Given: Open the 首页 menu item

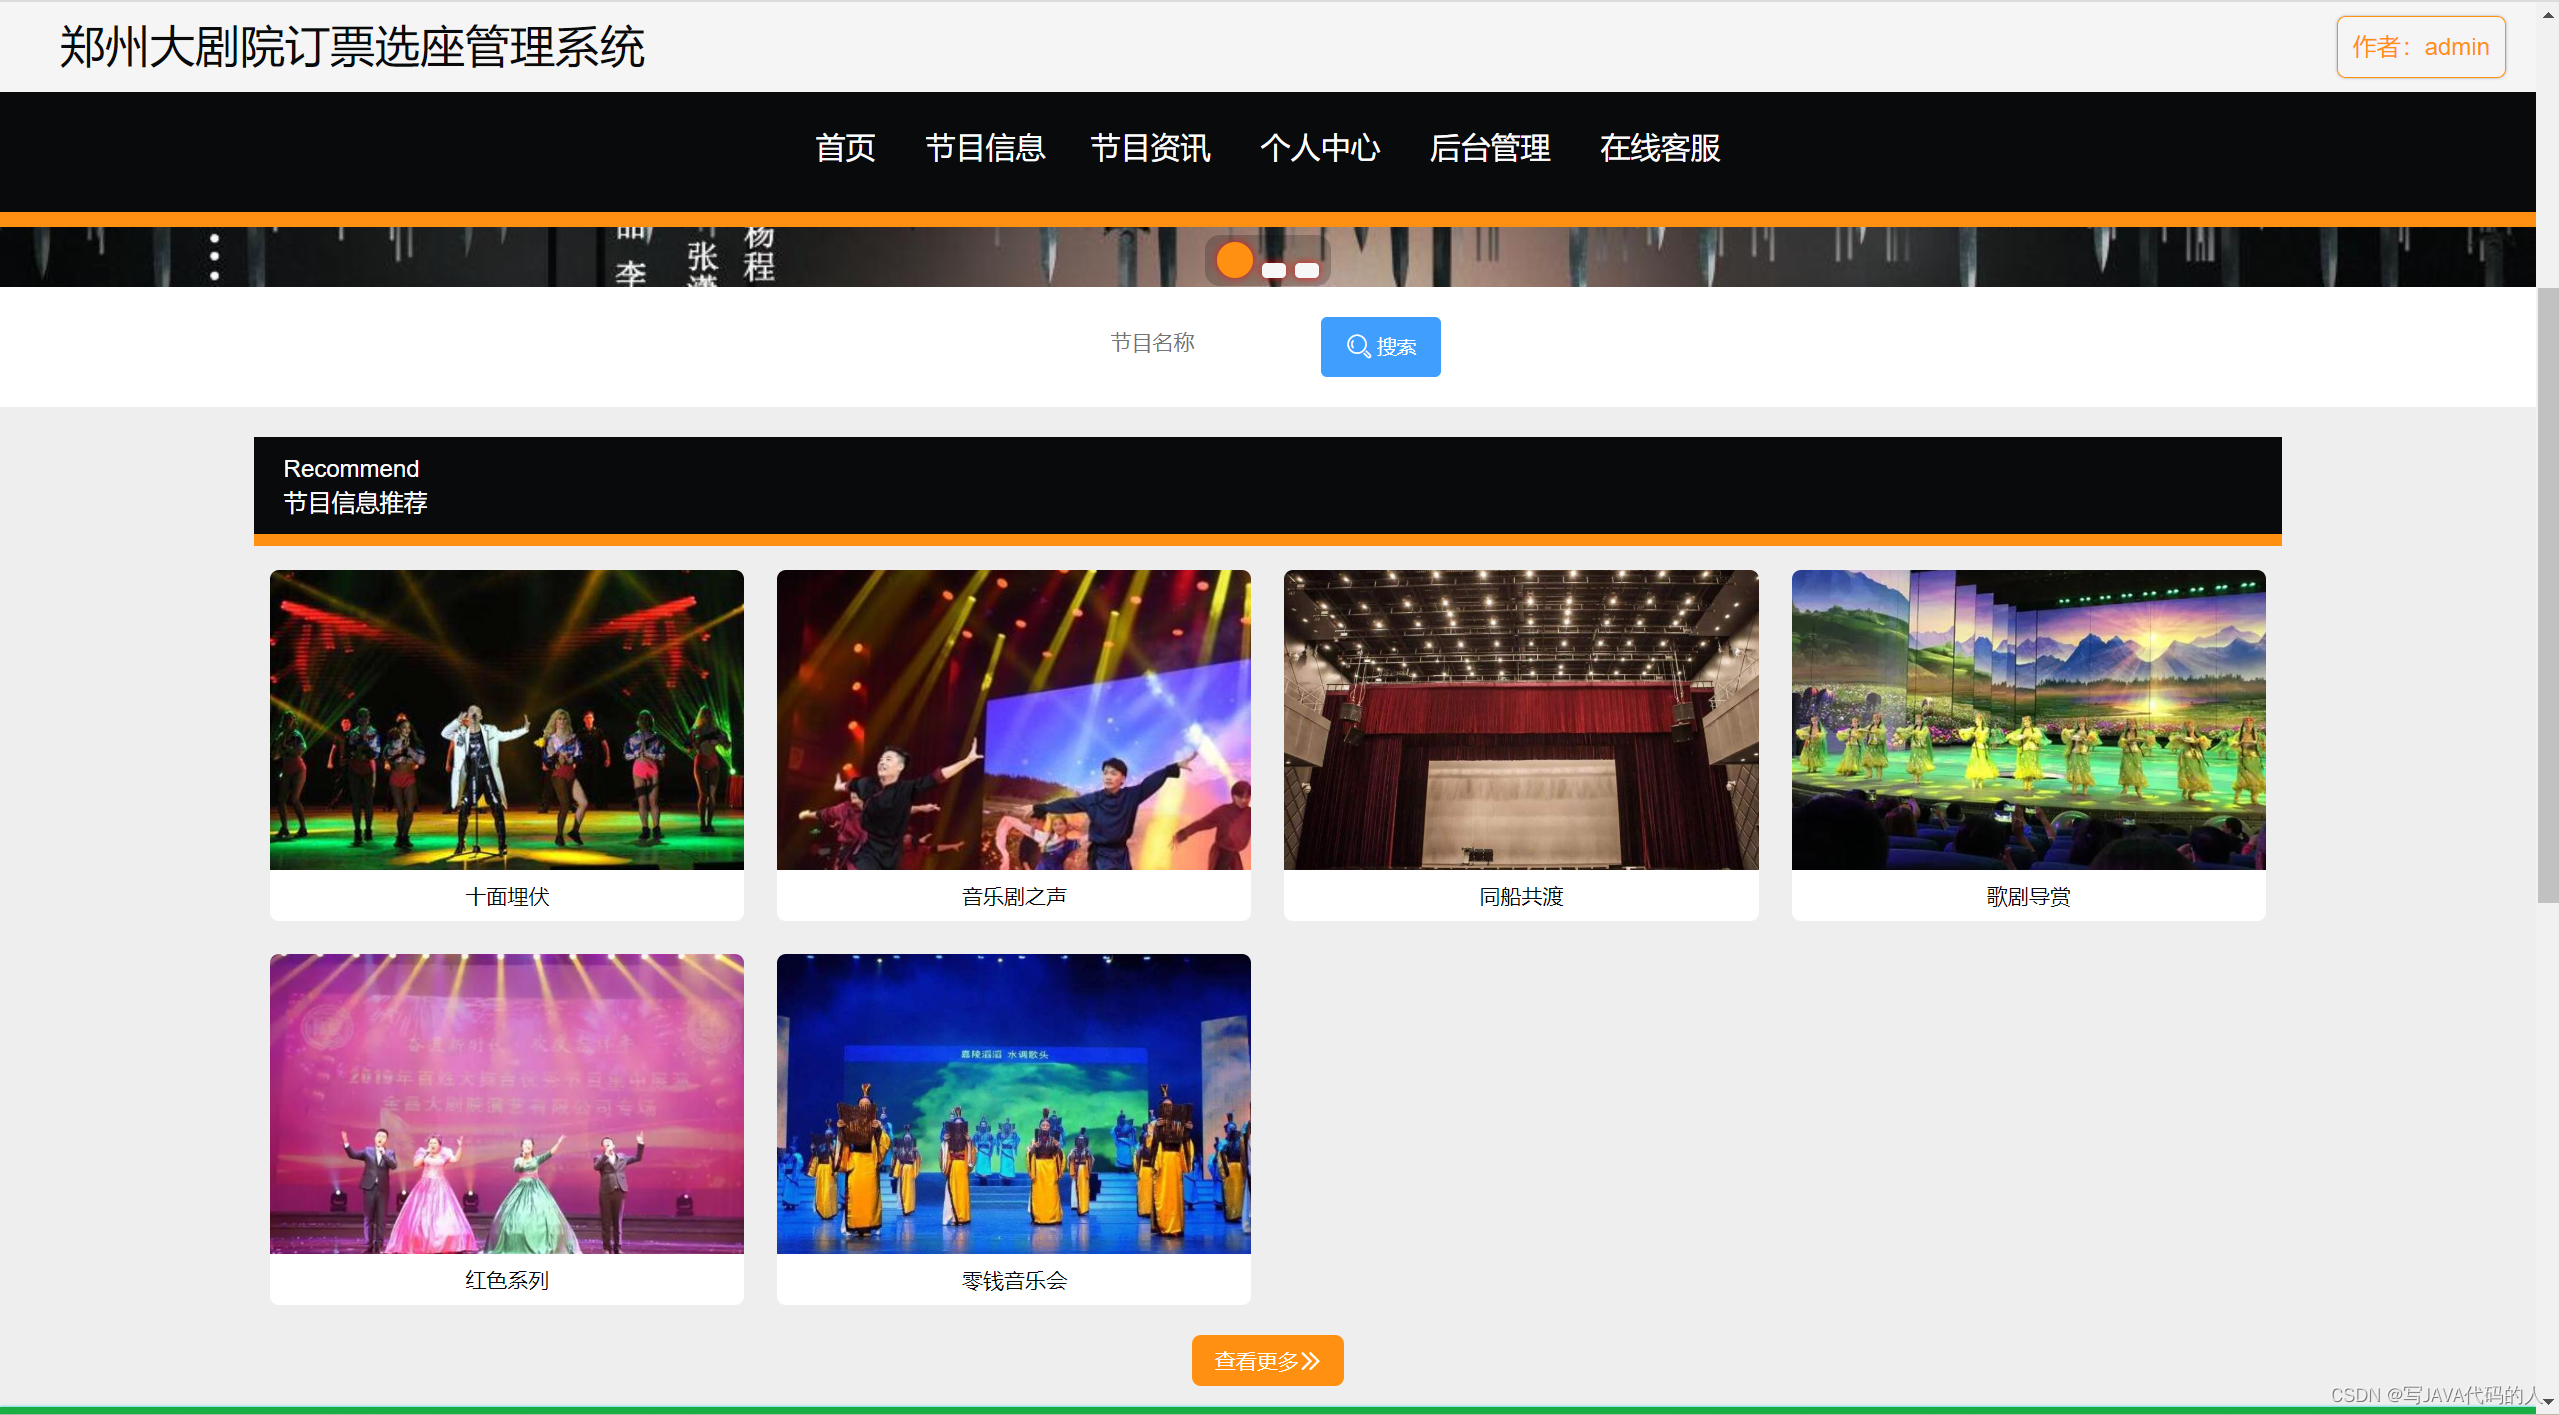Looking at the screenshot, I should (x=845, y=148).
